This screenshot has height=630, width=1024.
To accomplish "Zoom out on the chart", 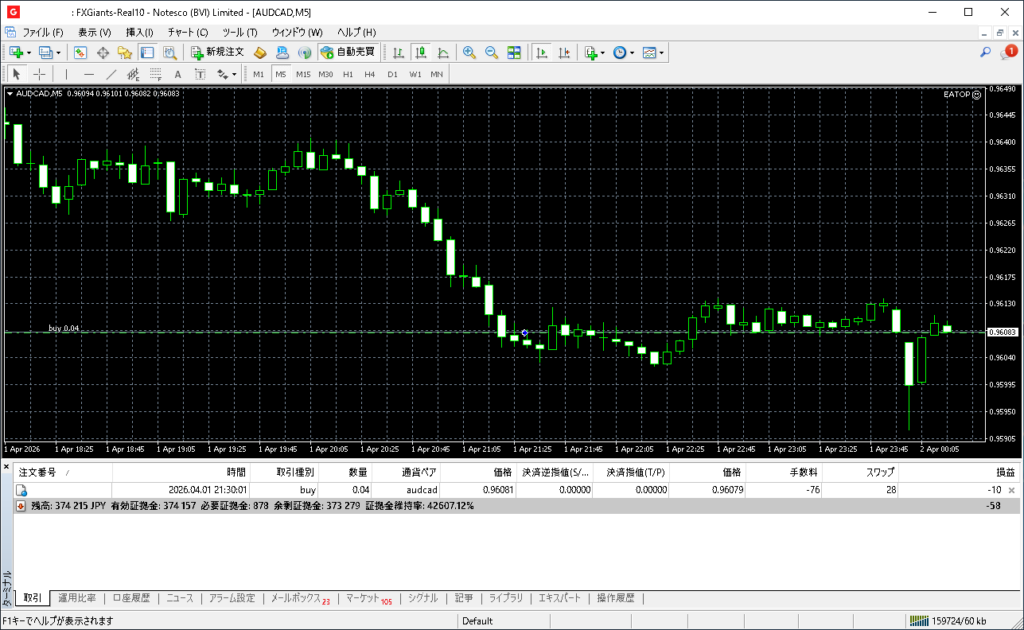I will (x=491, y=52).
